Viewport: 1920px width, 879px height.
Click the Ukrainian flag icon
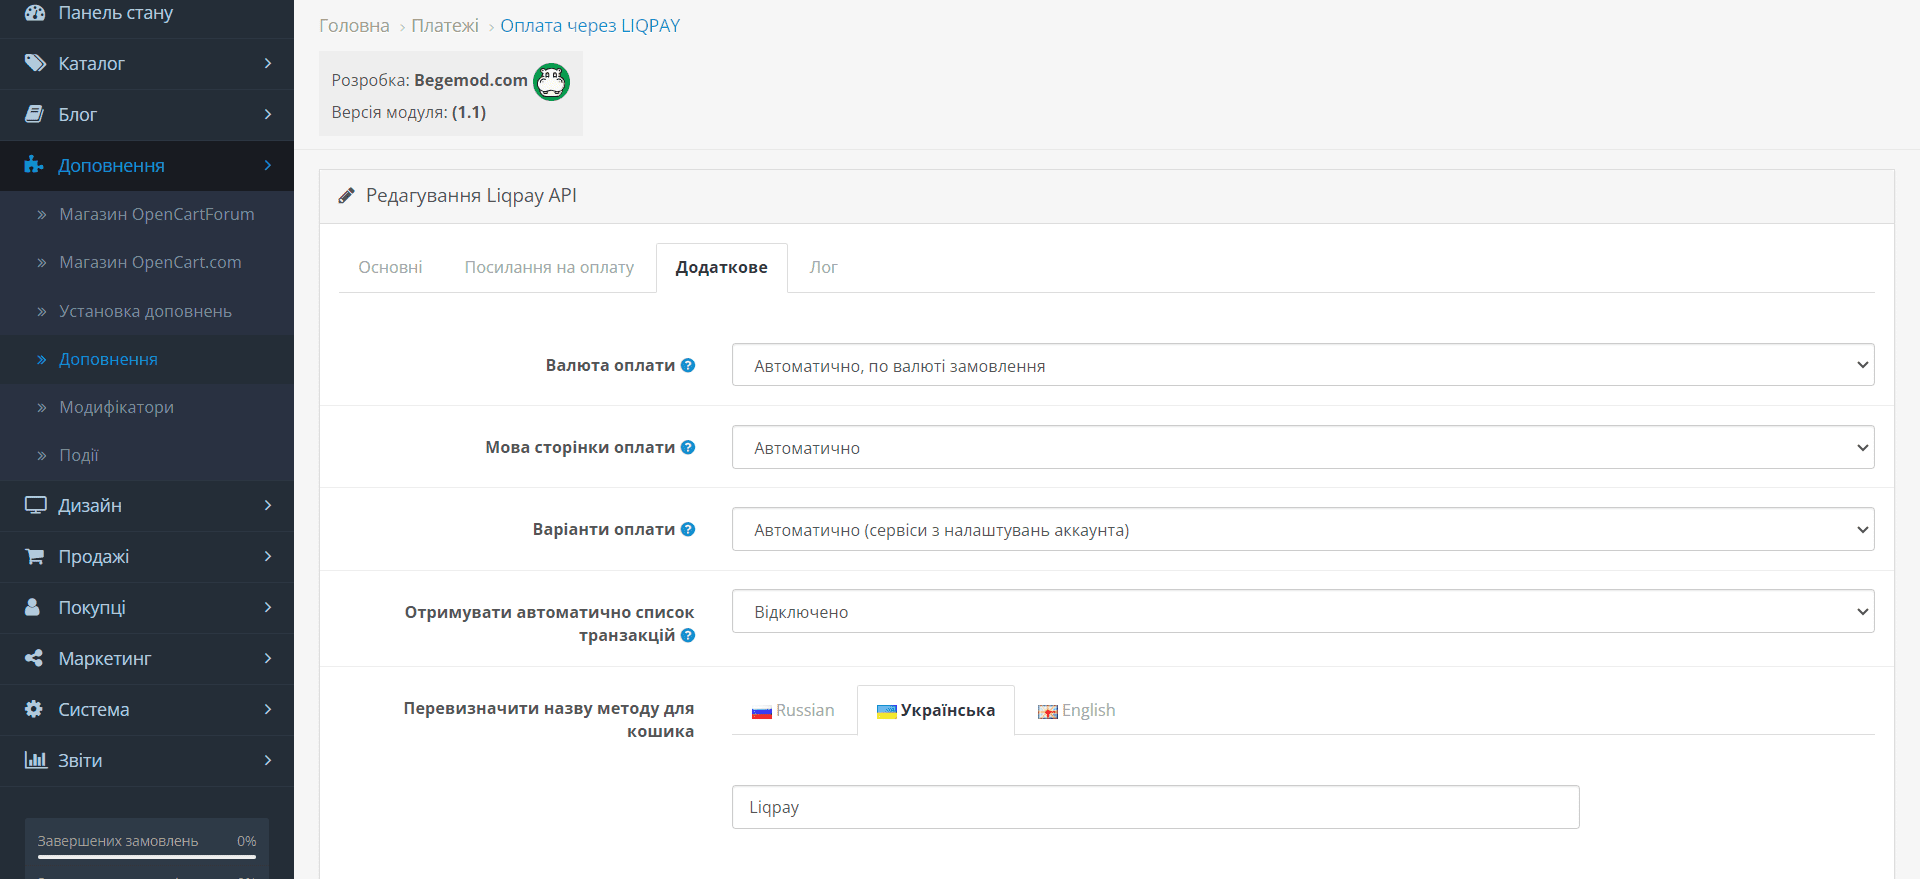pos(886,712)
